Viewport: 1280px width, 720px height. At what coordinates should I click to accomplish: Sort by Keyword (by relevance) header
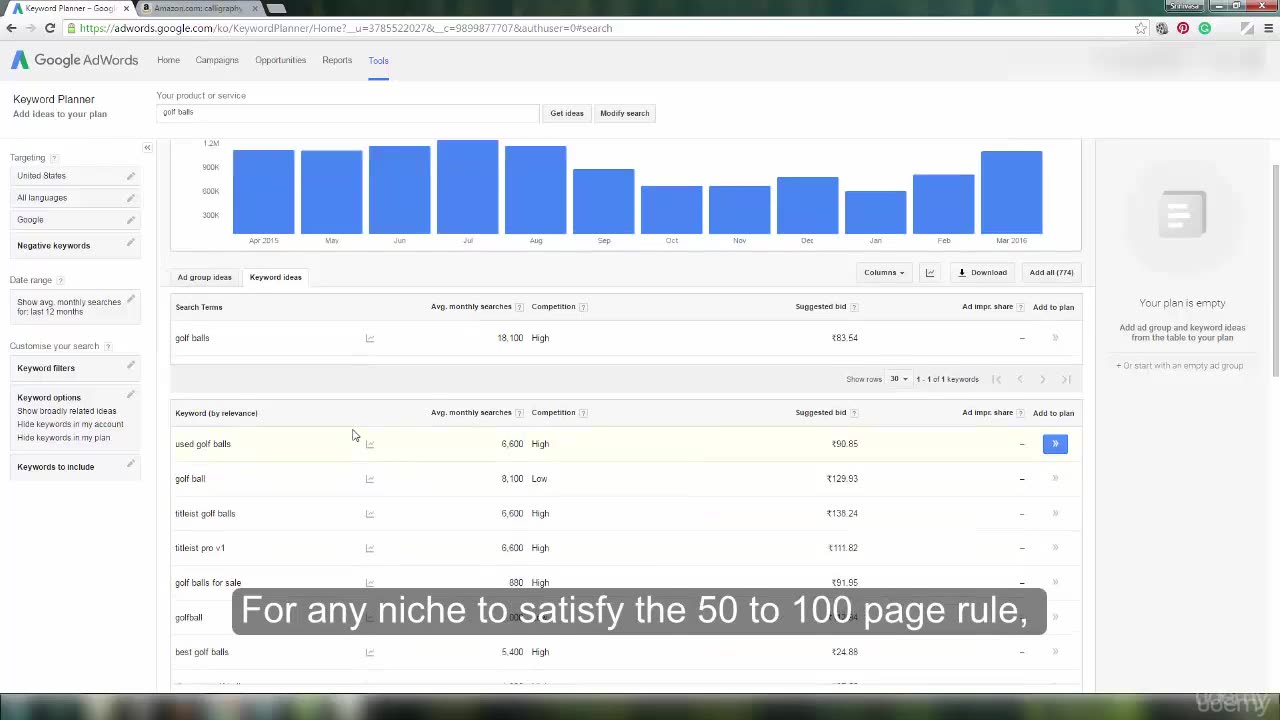(216, 413)
